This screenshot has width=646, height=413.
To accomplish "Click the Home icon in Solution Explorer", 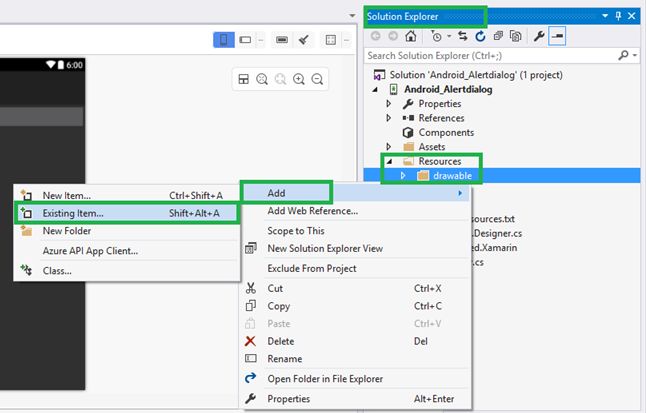I will coord(410,36).
